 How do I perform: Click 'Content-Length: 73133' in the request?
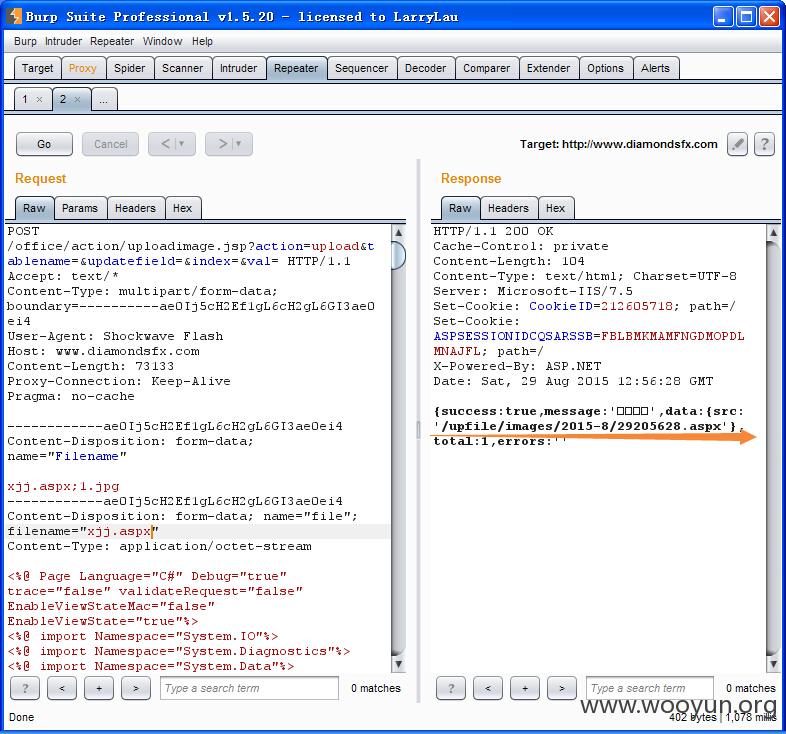[x=91, y=366]
